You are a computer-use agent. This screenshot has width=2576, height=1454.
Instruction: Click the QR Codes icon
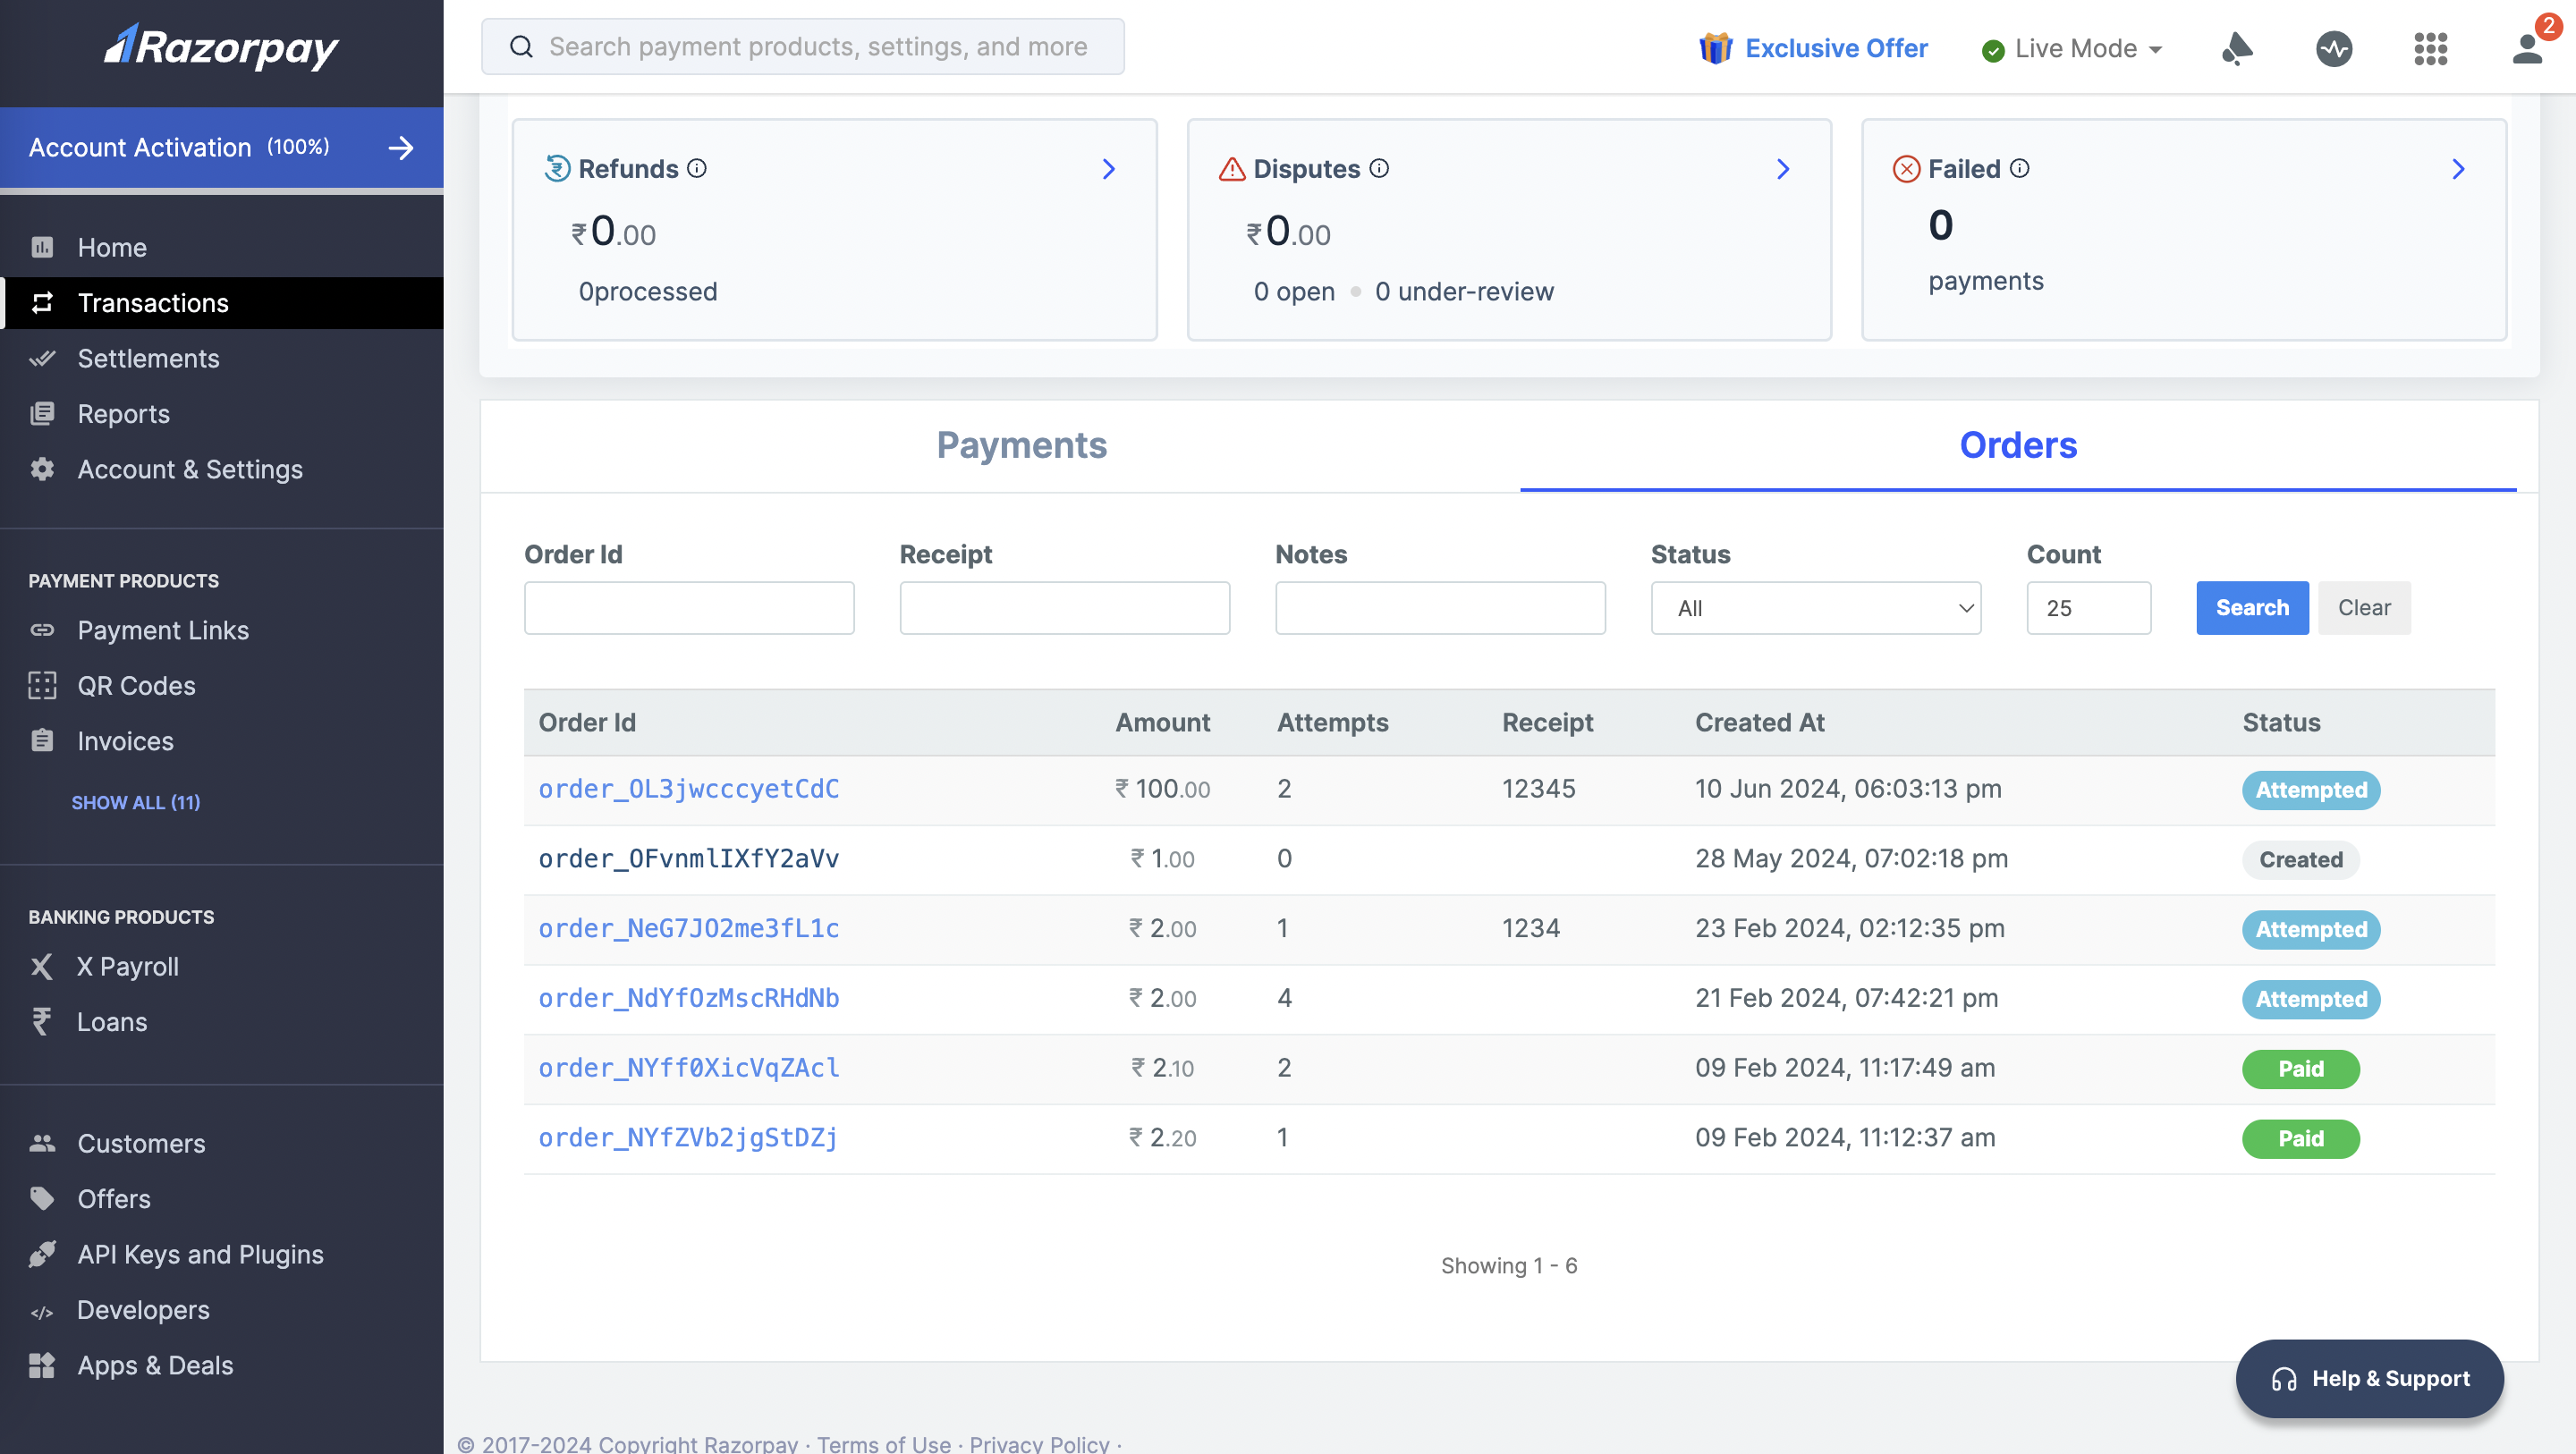tap(42, 685)
